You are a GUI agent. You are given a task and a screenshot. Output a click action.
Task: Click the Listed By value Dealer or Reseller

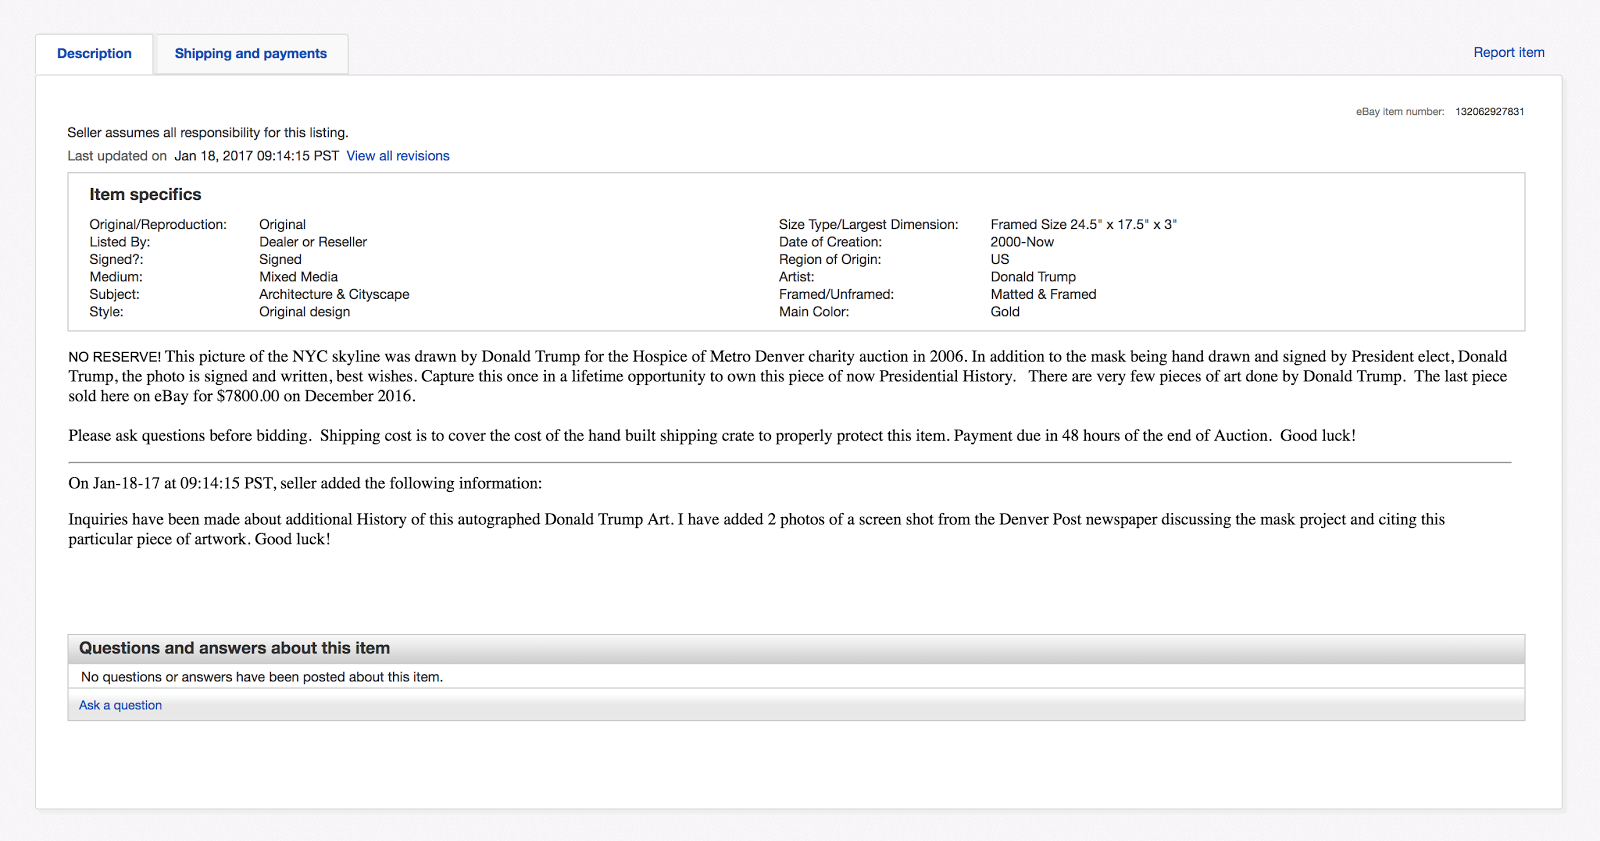pyautogui.click(x=313, y=242)
